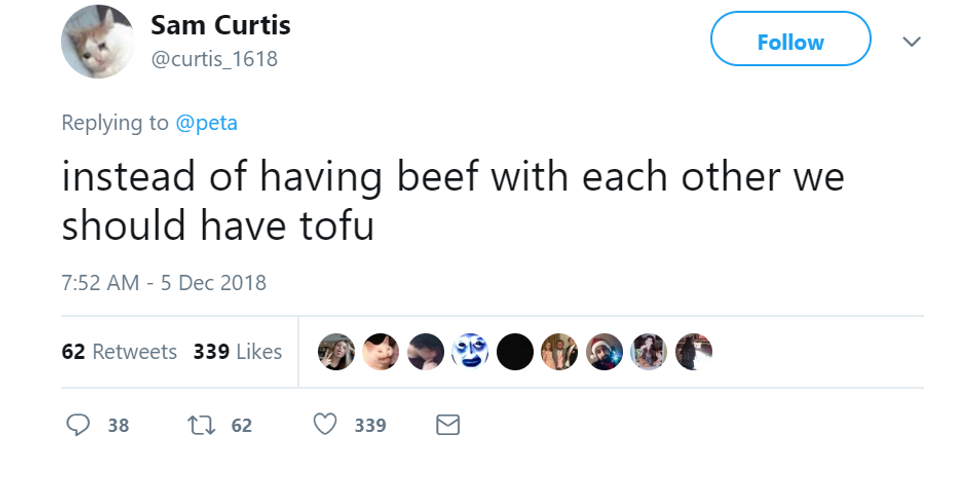This screenshot has width=980, height=478.
Task: Click the tweet text about beef and tofu
Action: coord(453,201)
